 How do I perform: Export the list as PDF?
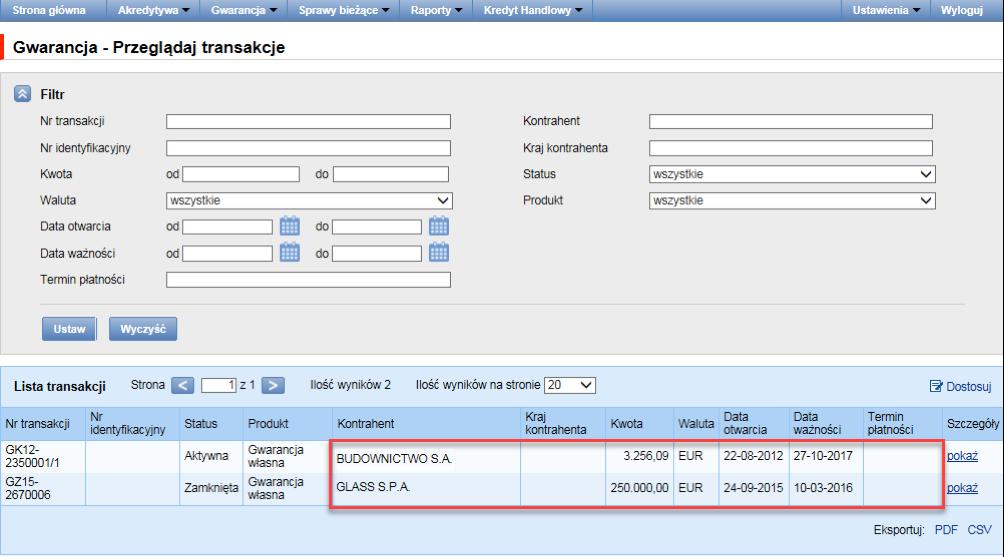946,529
